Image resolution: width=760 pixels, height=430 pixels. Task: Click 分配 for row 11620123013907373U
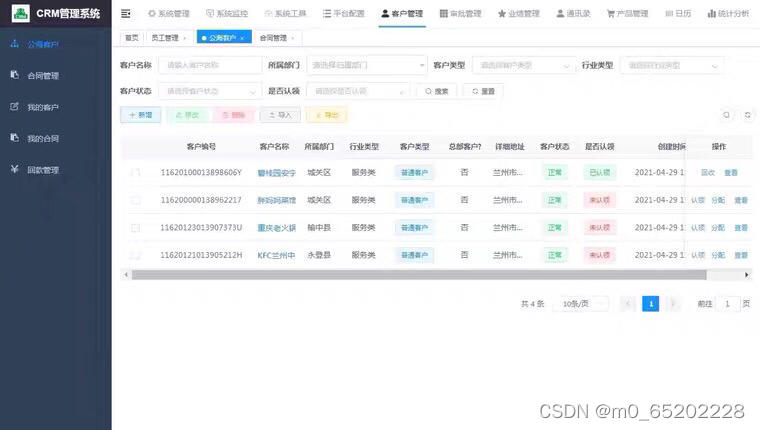[x=718, y=228]
